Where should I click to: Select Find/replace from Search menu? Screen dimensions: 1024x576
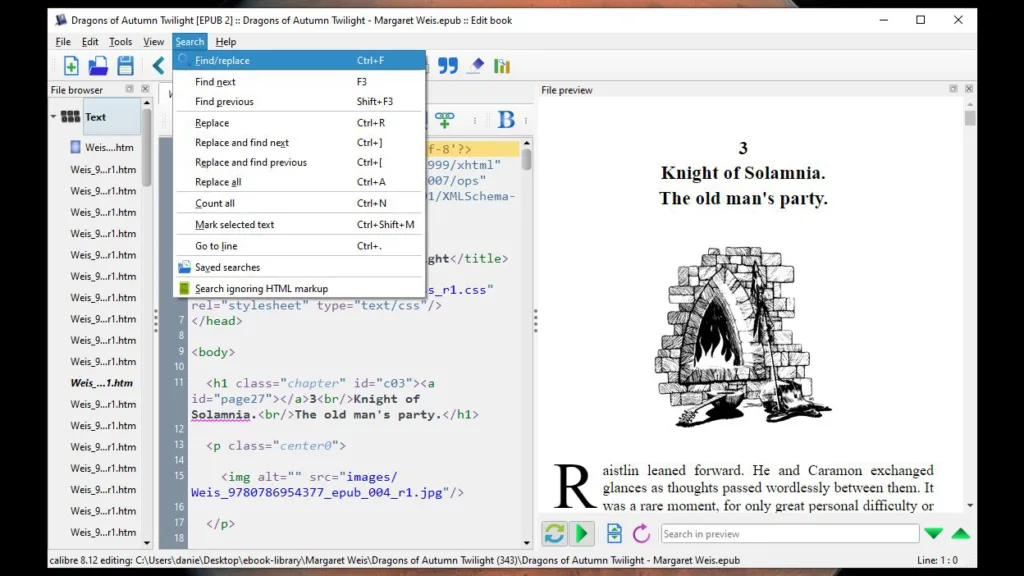222,61
